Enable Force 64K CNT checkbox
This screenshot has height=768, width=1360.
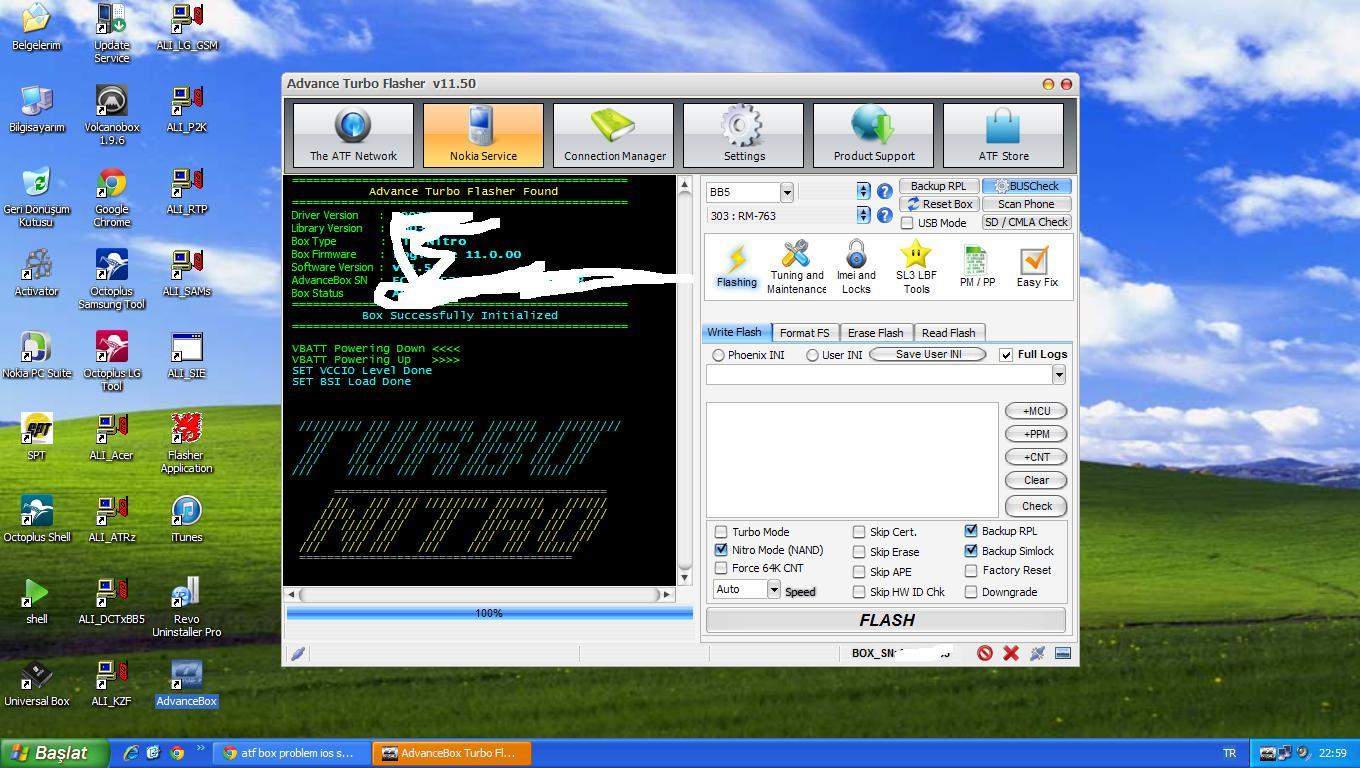click(721, 568)
